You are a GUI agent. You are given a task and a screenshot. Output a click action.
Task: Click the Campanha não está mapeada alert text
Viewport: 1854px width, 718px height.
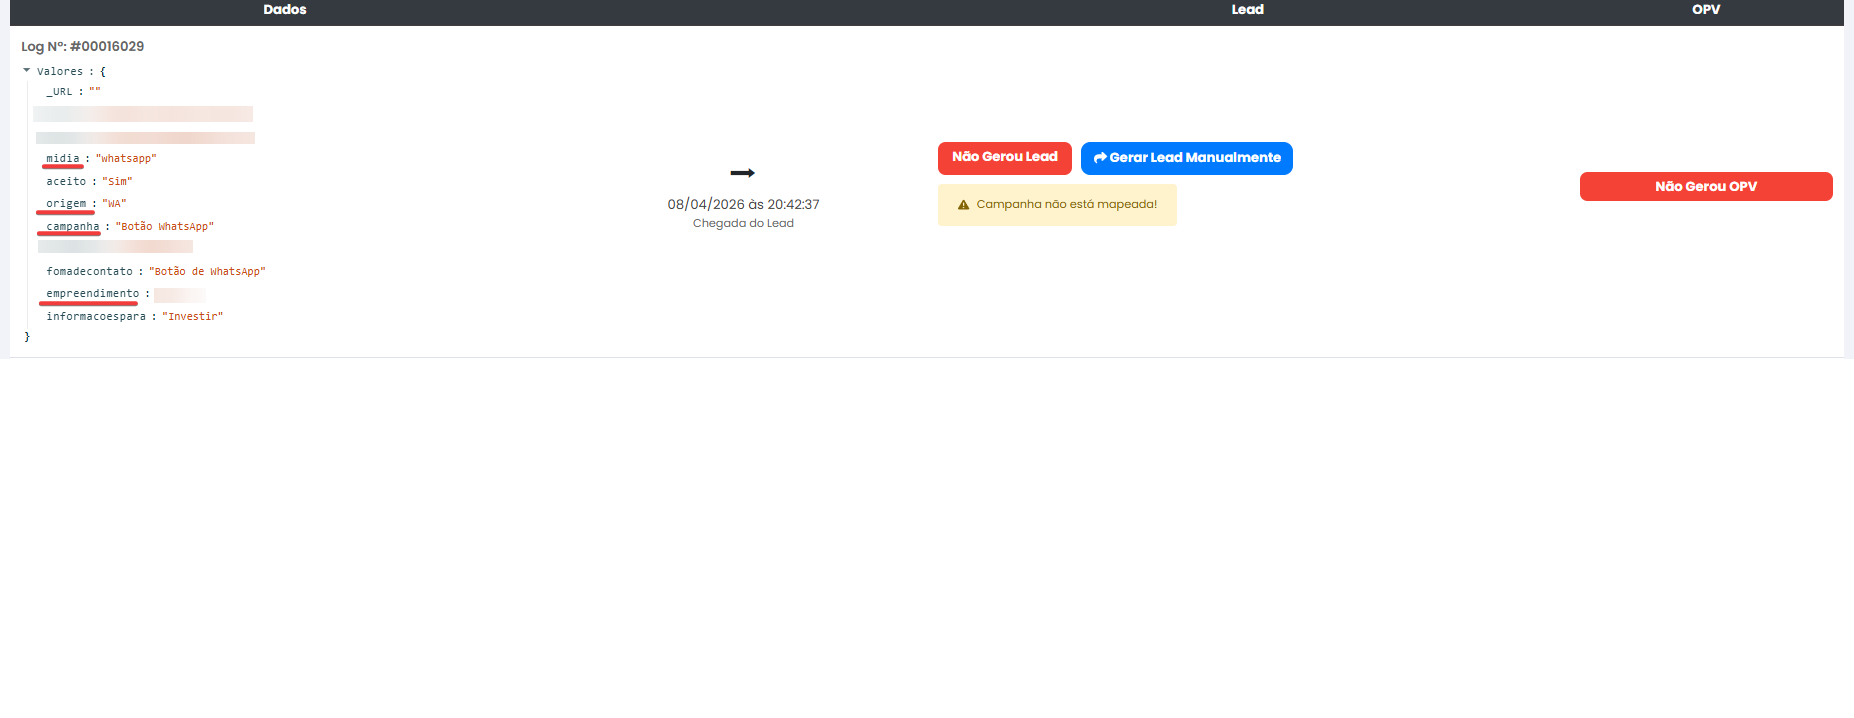pos(1066,205)
